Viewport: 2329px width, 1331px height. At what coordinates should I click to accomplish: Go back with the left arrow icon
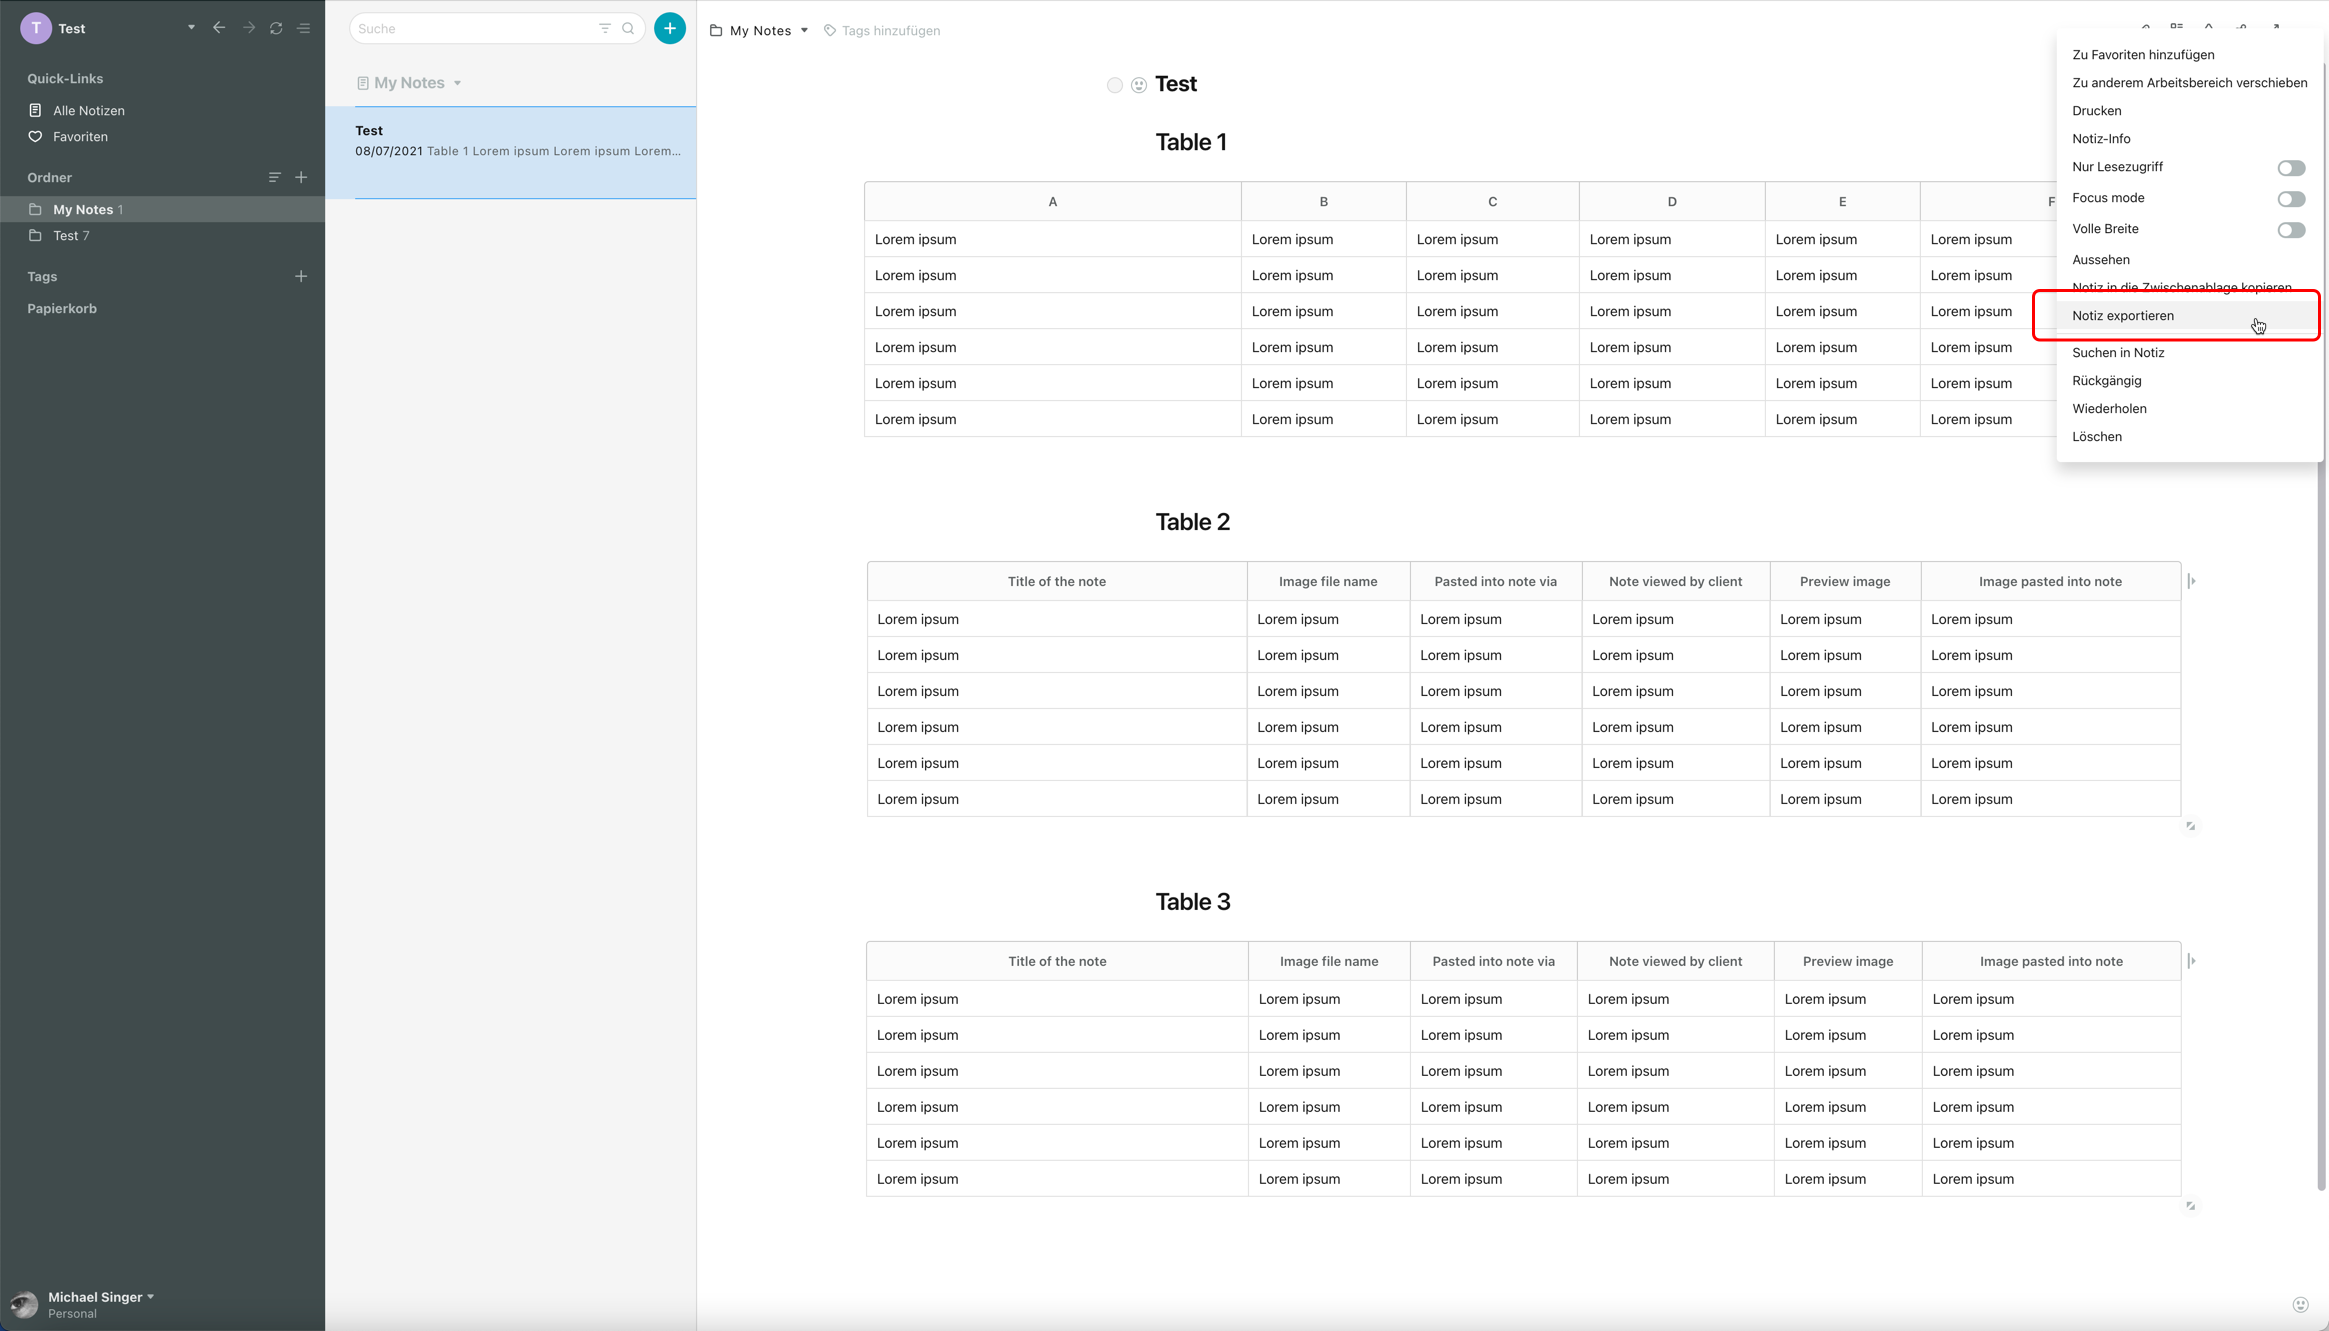pos(219,28)
